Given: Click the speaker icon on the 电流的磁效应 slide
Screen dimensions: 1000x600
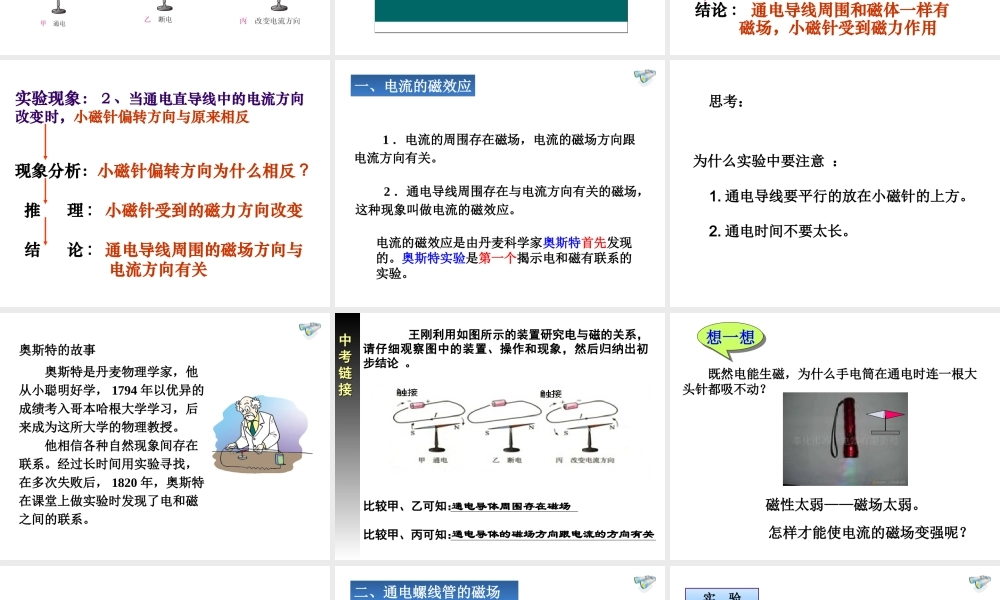Looking at the screenshot, I should 645,77.
